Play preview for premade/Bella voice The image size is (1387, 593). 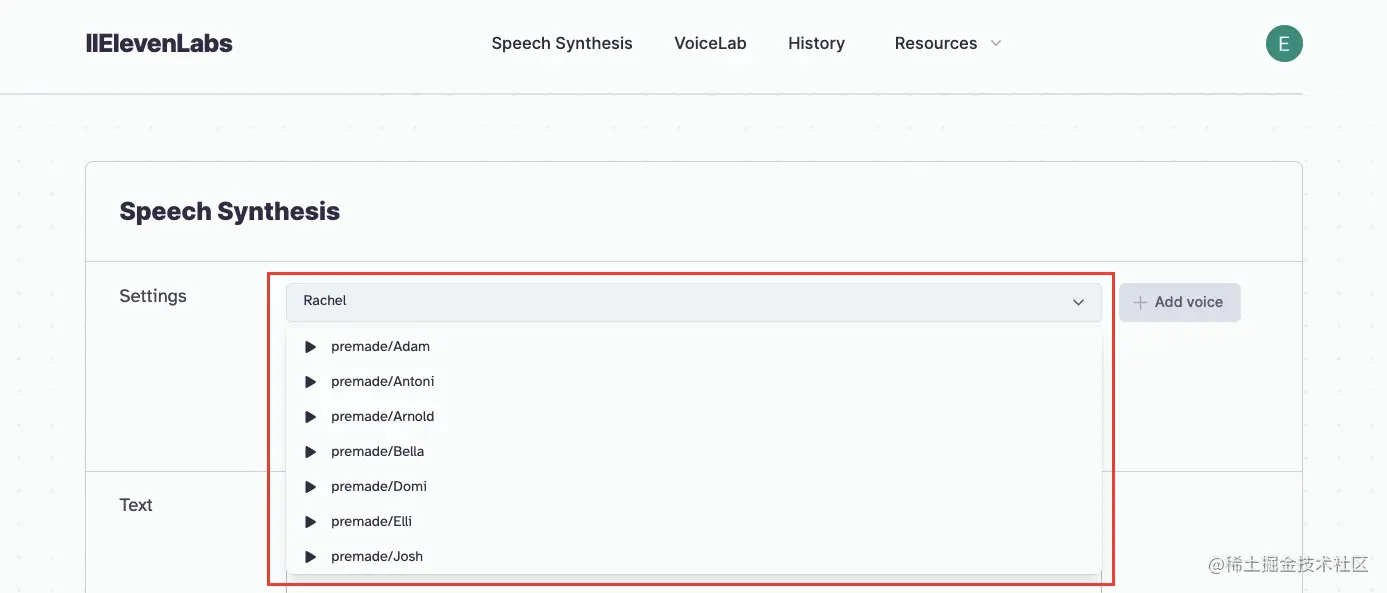pos(310,452)
